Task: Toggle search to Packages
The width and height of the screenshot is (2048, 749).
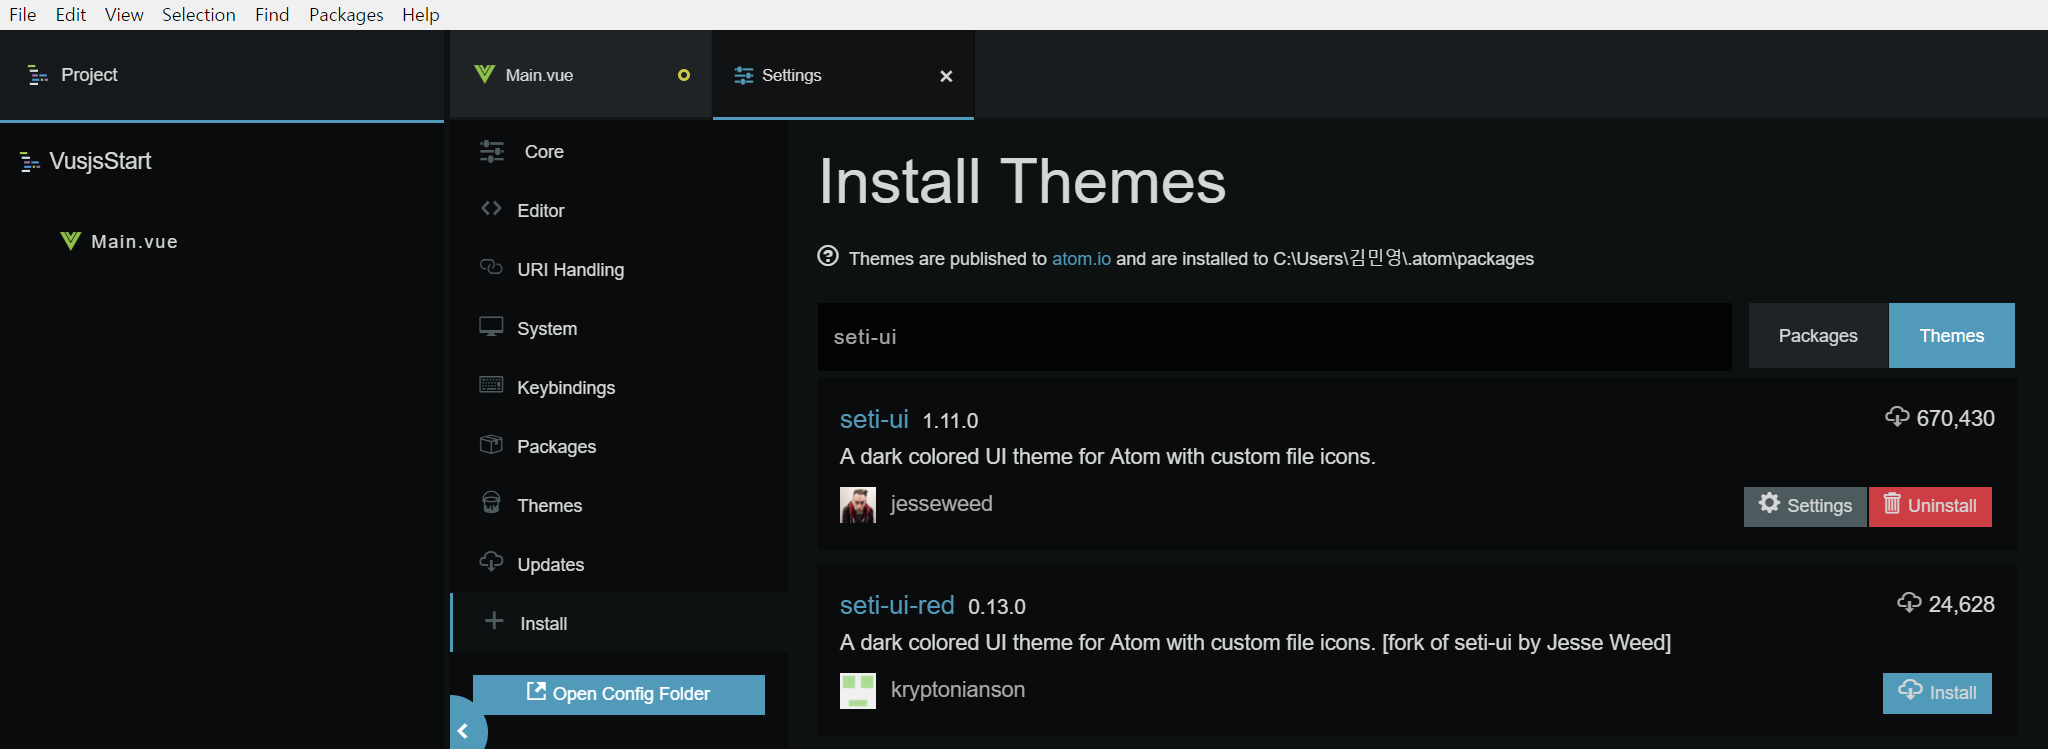Action: [1818, 336]
